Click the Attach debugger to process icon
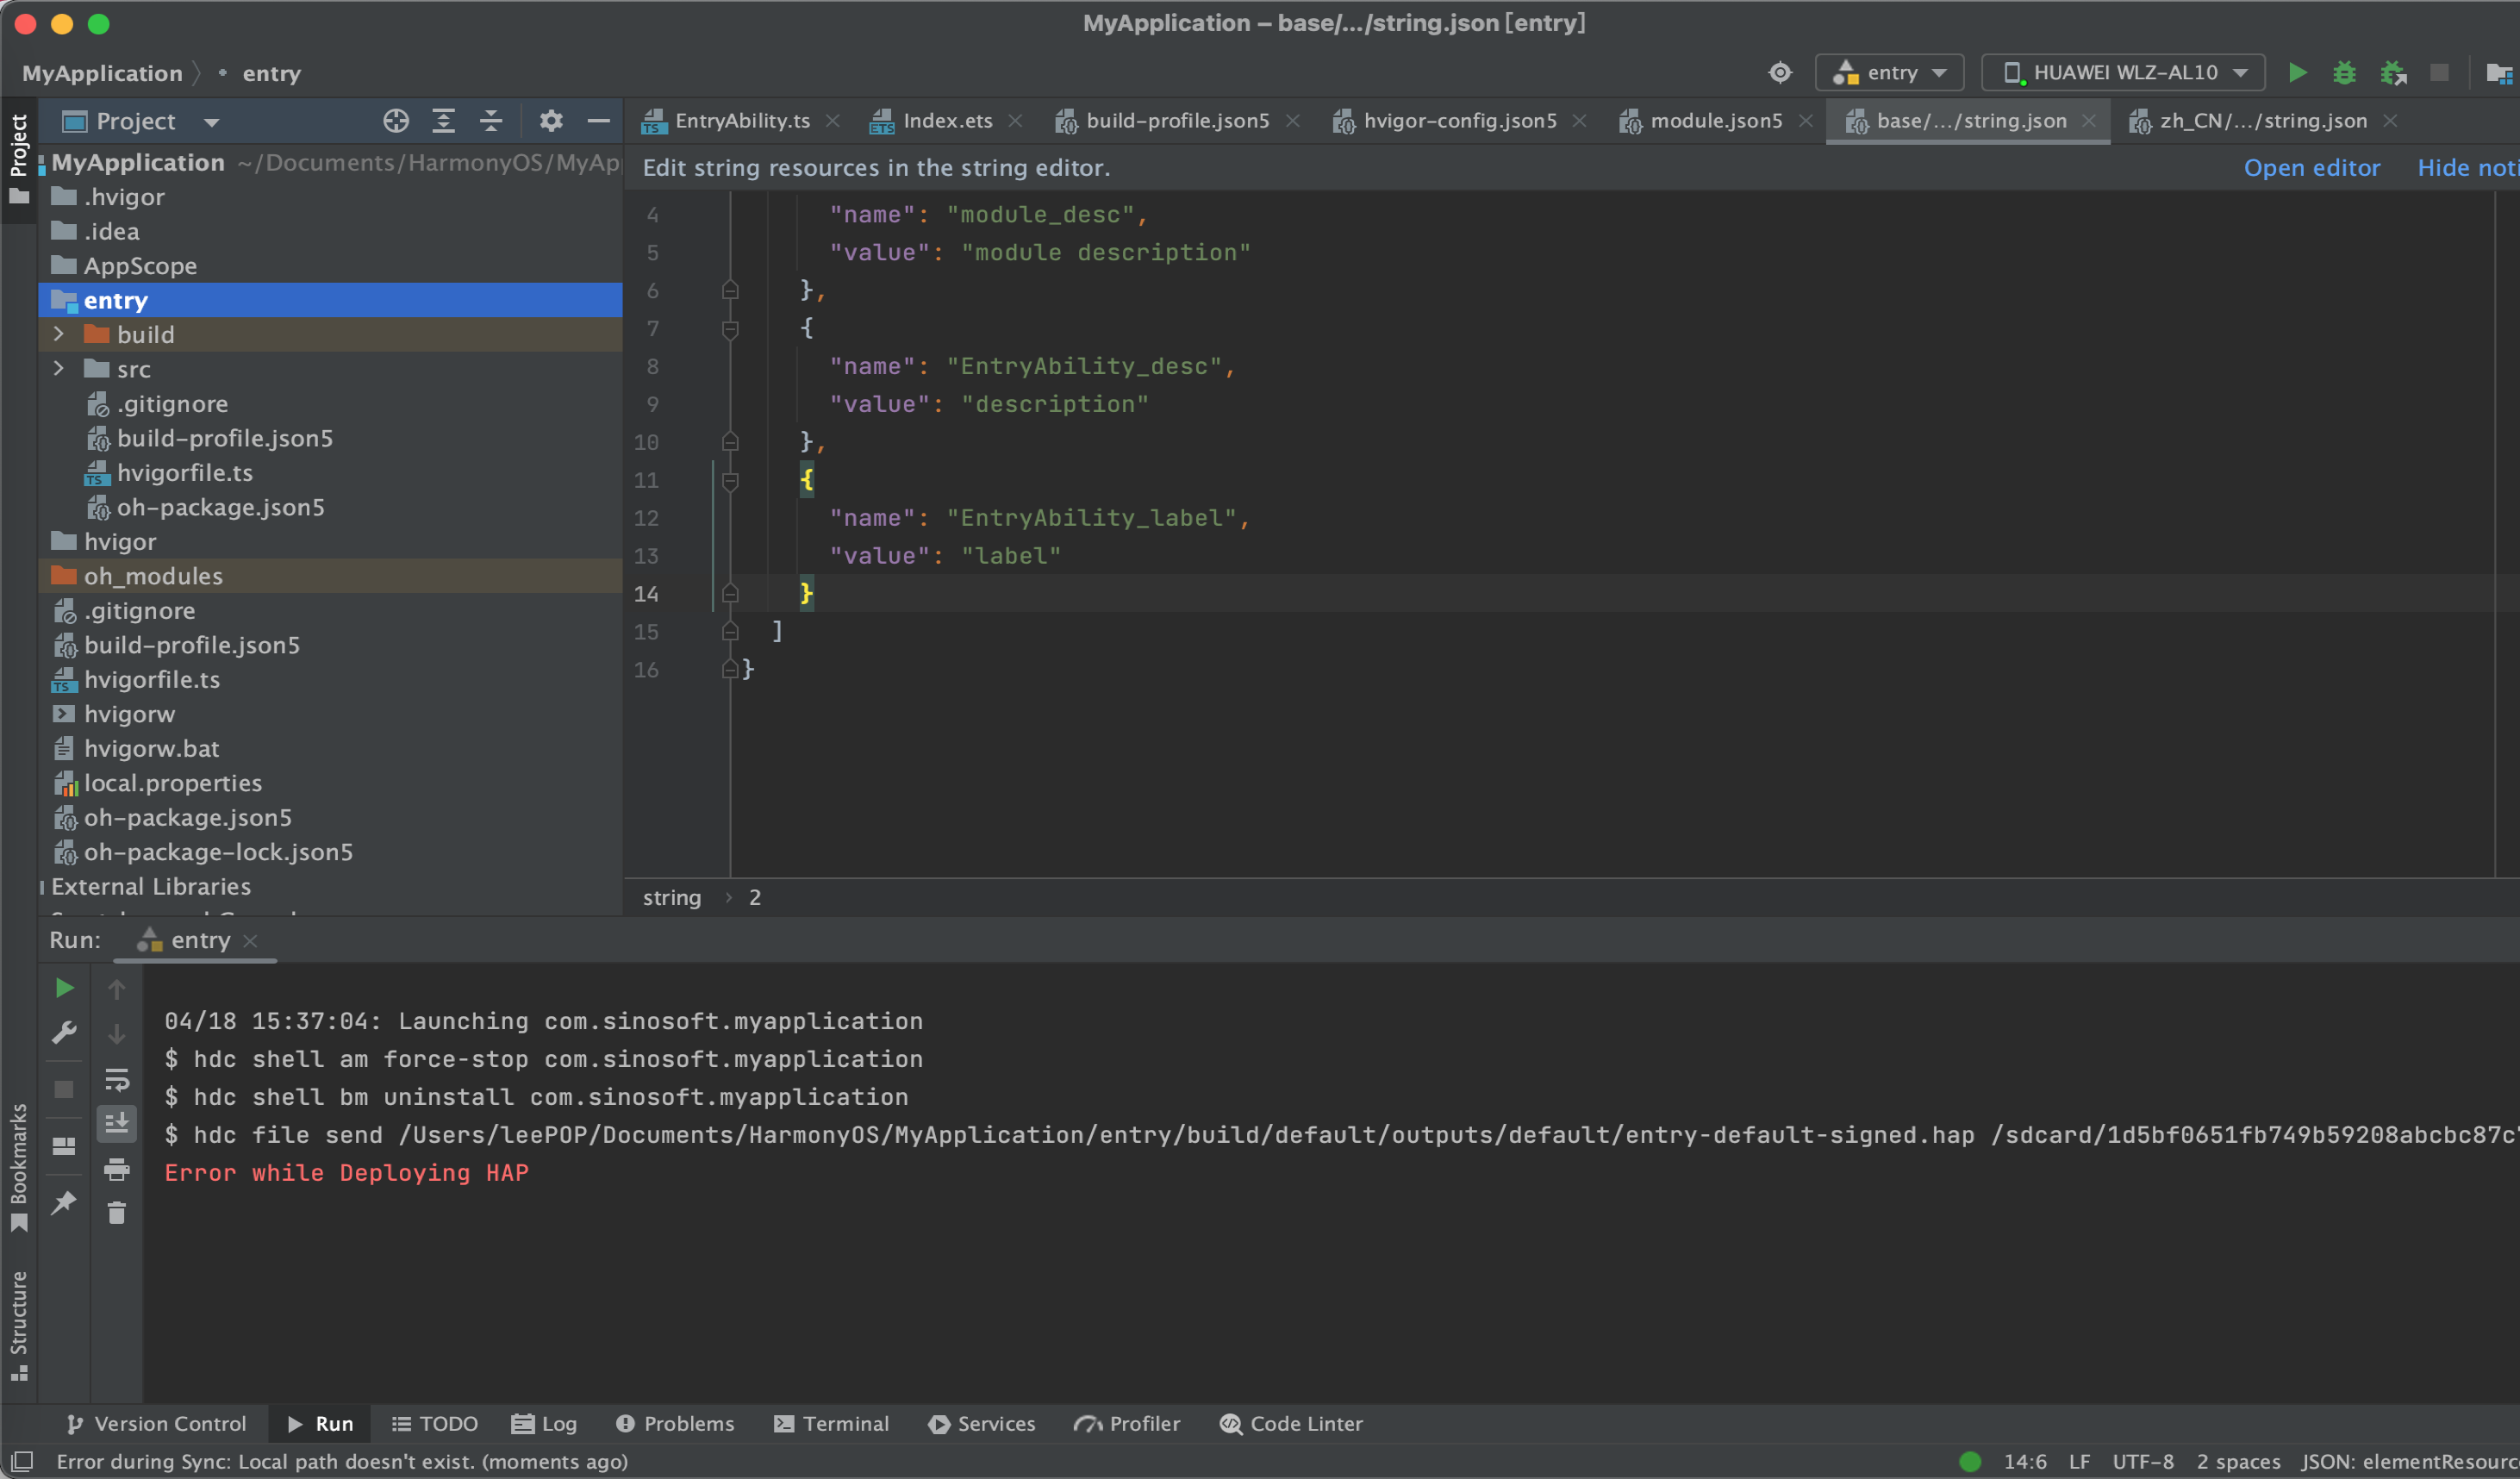 (x=2393, y=73)
